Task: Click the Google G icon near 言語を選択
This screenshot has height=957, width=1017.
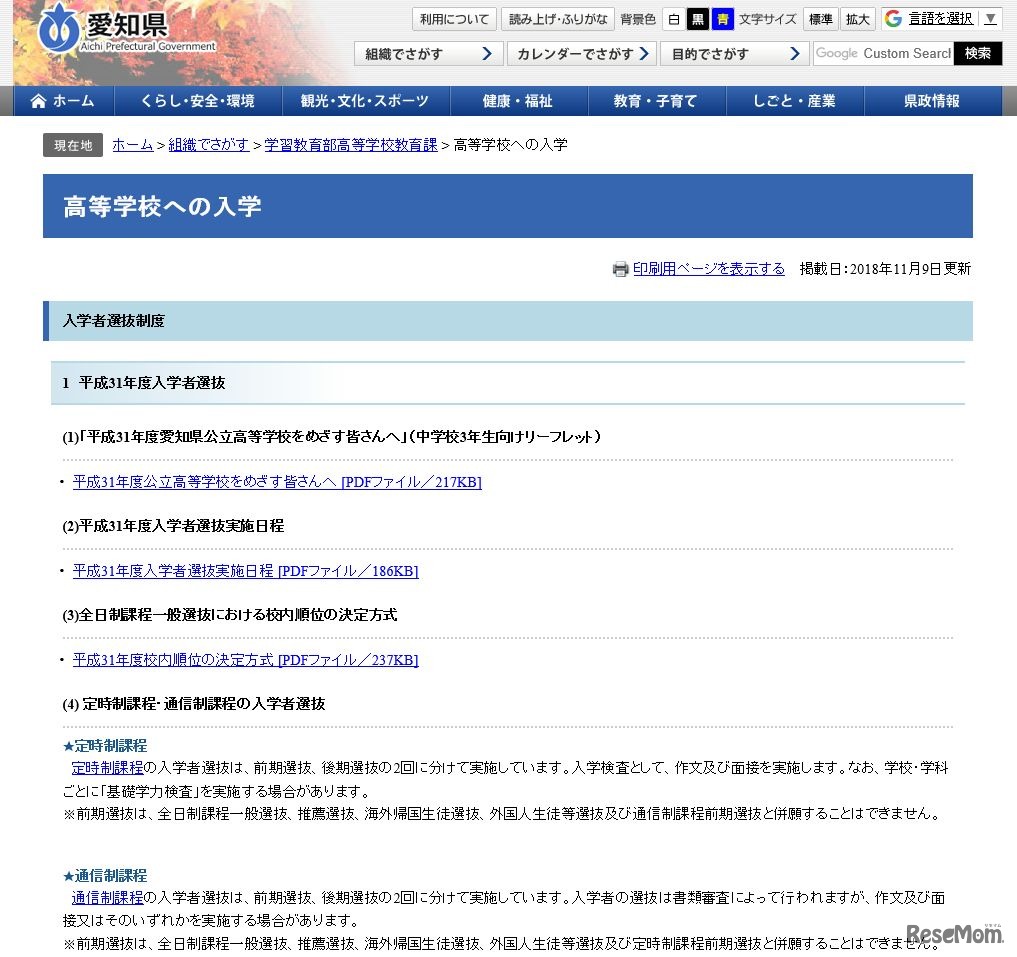Action: coord(890,18)
